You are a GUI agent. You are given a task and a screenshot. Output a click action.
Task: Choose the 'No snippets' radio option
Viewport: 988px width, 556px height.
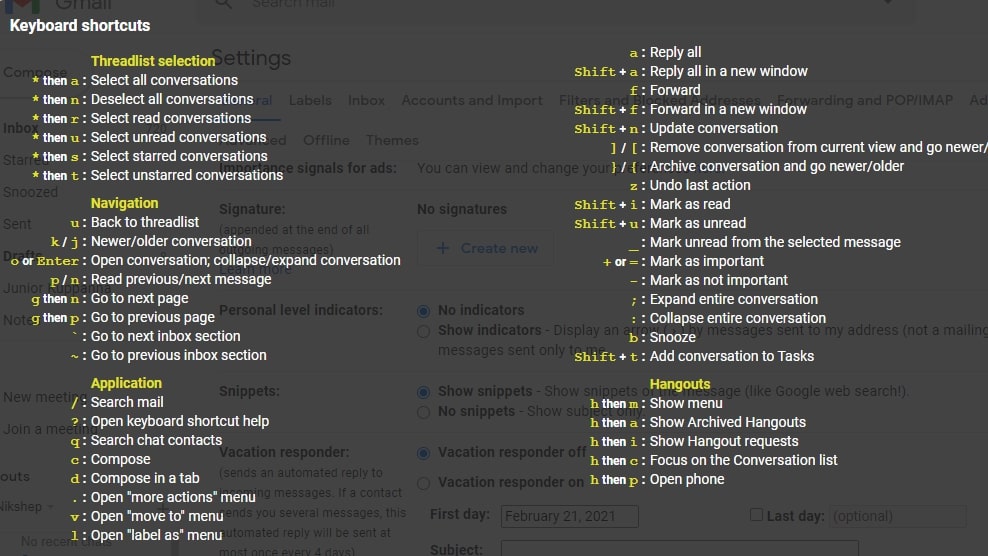423,412
